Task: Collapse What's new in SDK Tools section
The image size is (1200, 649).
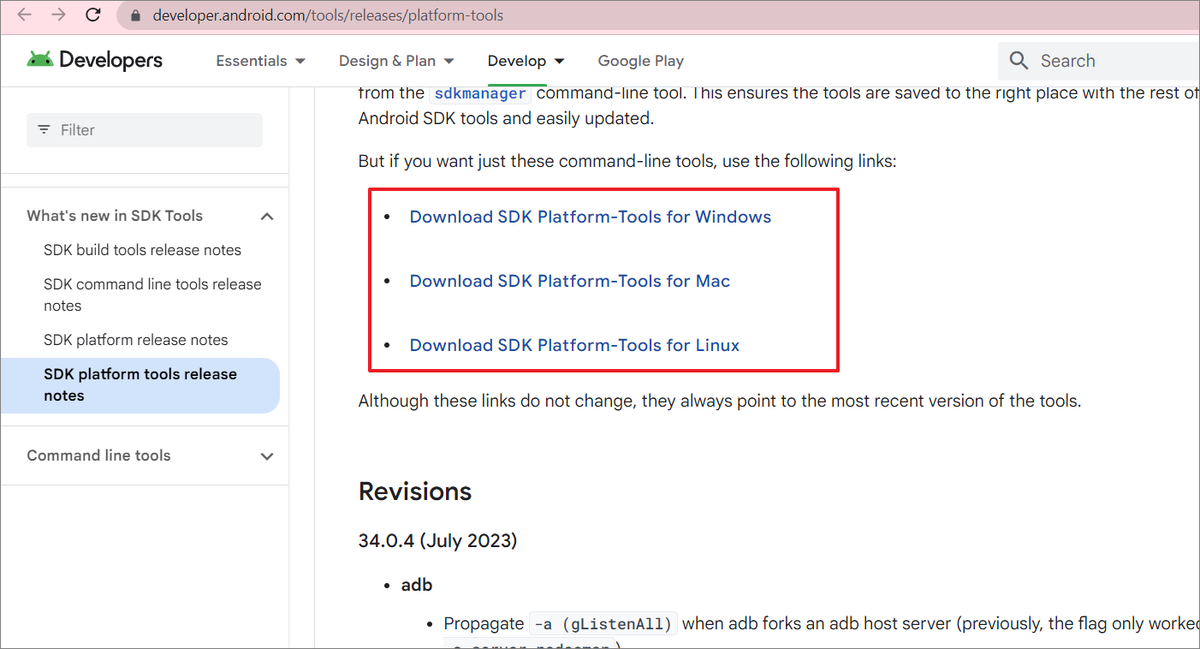Action: pos(267,216)
